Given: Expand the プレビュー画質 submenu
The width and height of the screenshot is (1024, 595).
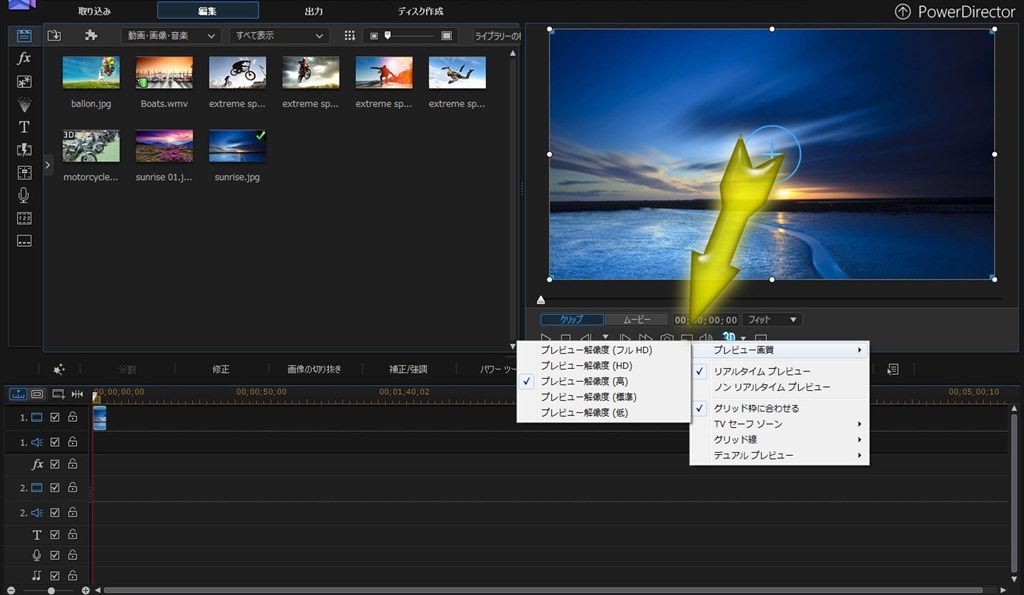Looking at the screenshot, I should (779, 350).
